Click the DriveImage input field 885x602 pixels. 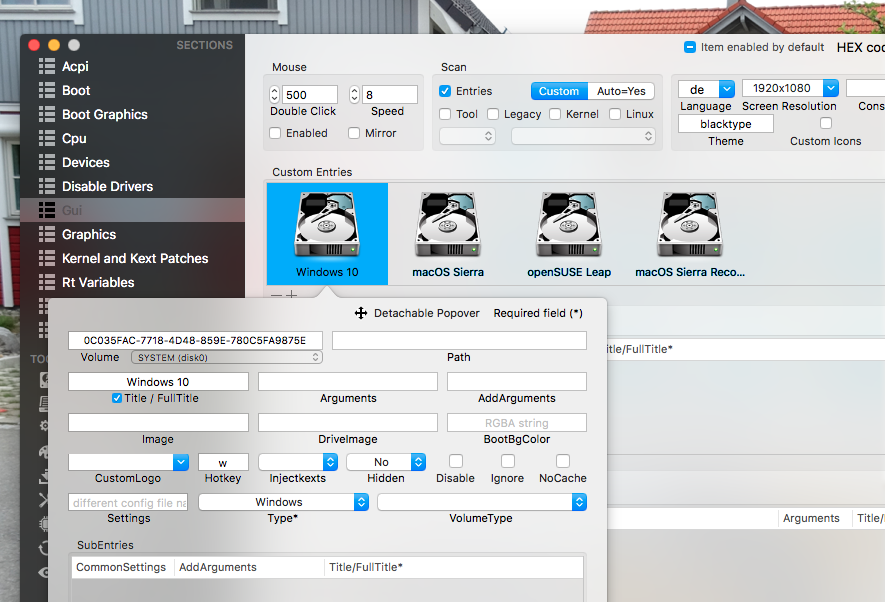[348, 422]
